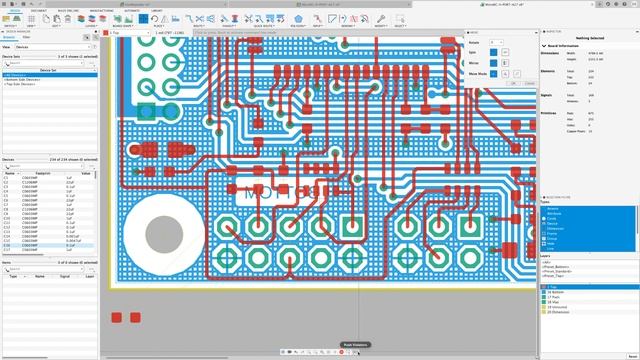Image resolution: width=640 pixels, height=360 pixels.
Task: Click Reset in Selection Filter panel
Action: pyautogui.click(x=633, y=356)
